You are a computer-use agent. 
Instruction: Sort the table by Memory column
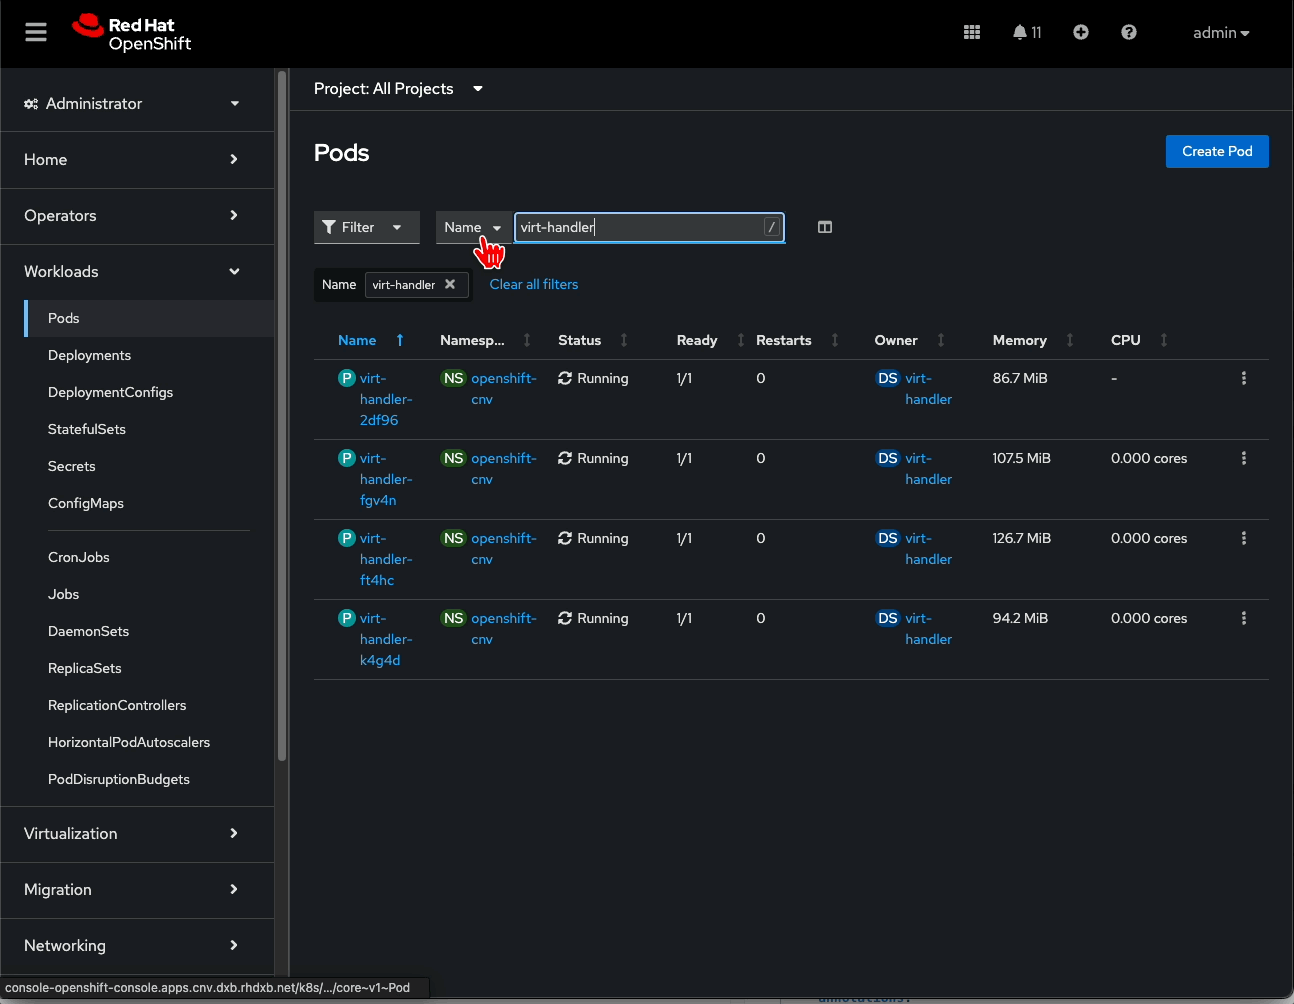1019,340
